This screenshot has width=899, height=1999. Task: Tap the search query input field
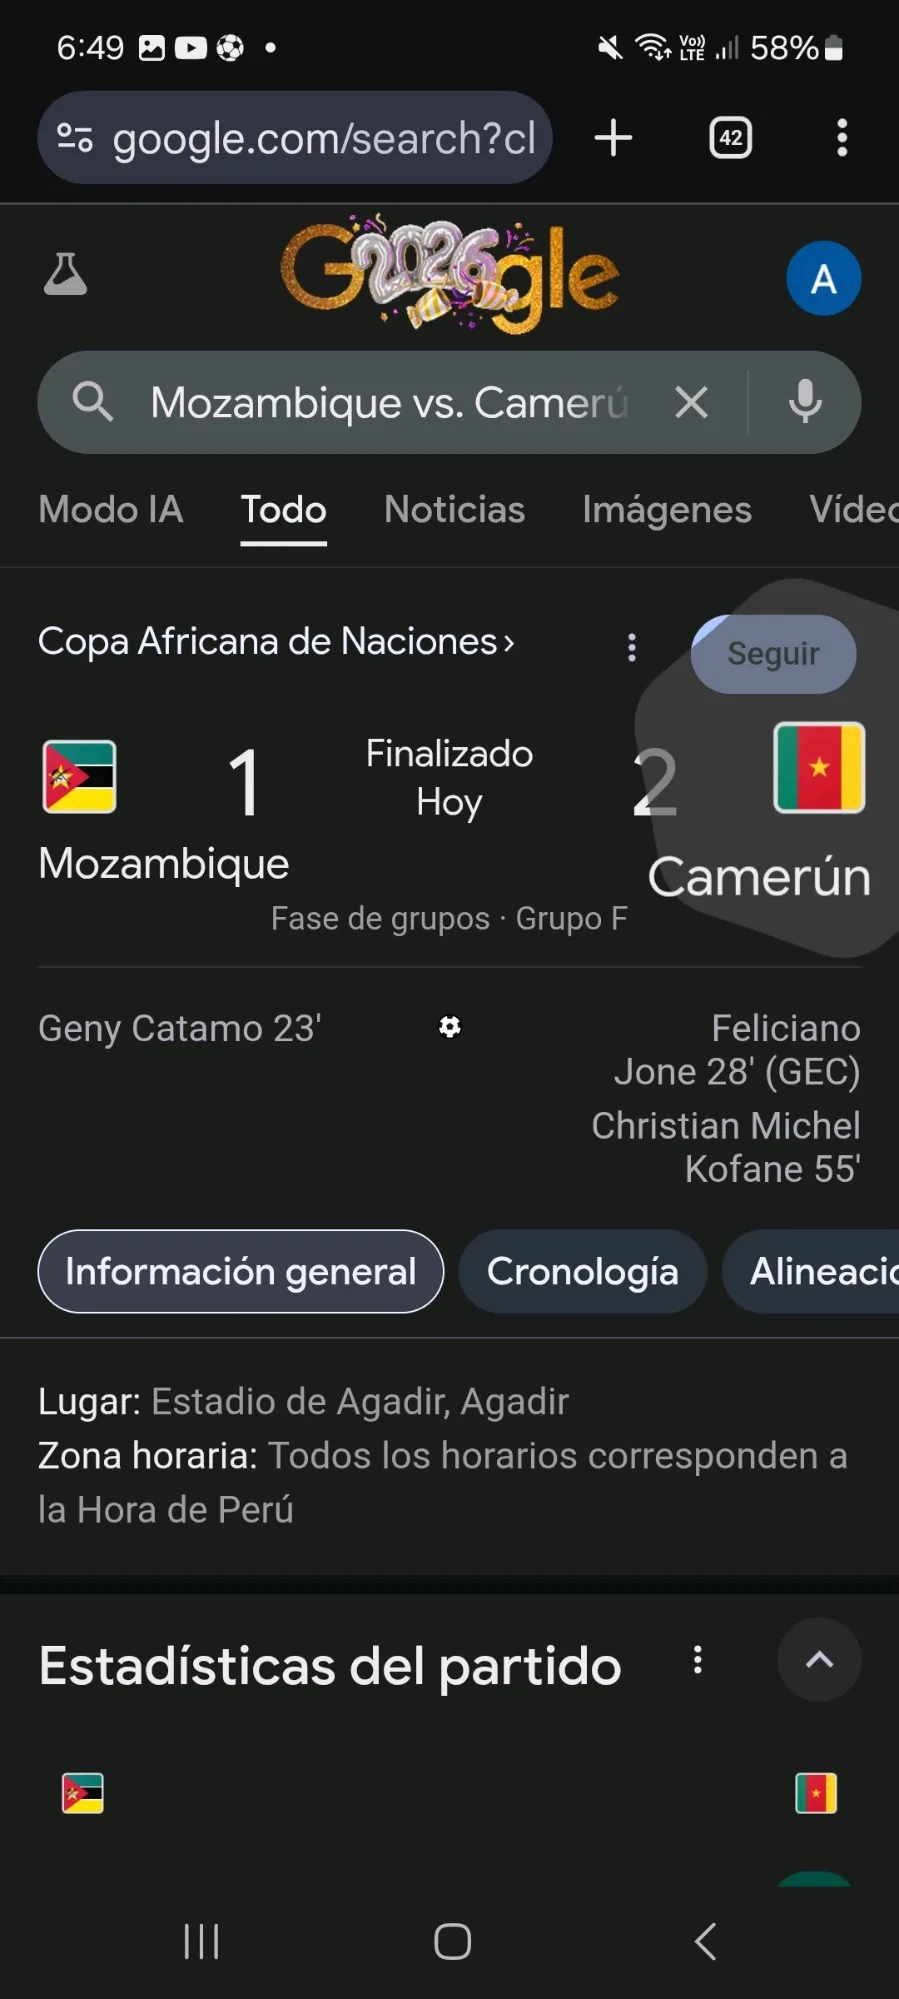(390, 402)
